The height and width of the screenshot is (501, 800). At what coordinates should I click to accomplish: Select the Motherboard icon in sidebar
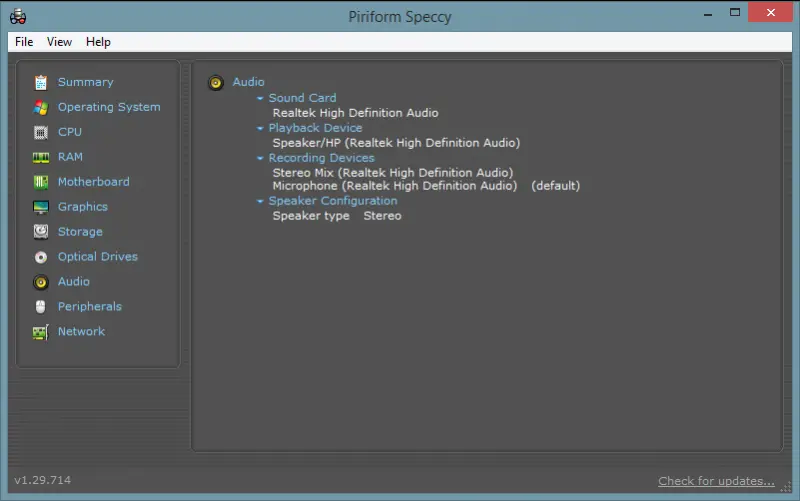[41, 182]
